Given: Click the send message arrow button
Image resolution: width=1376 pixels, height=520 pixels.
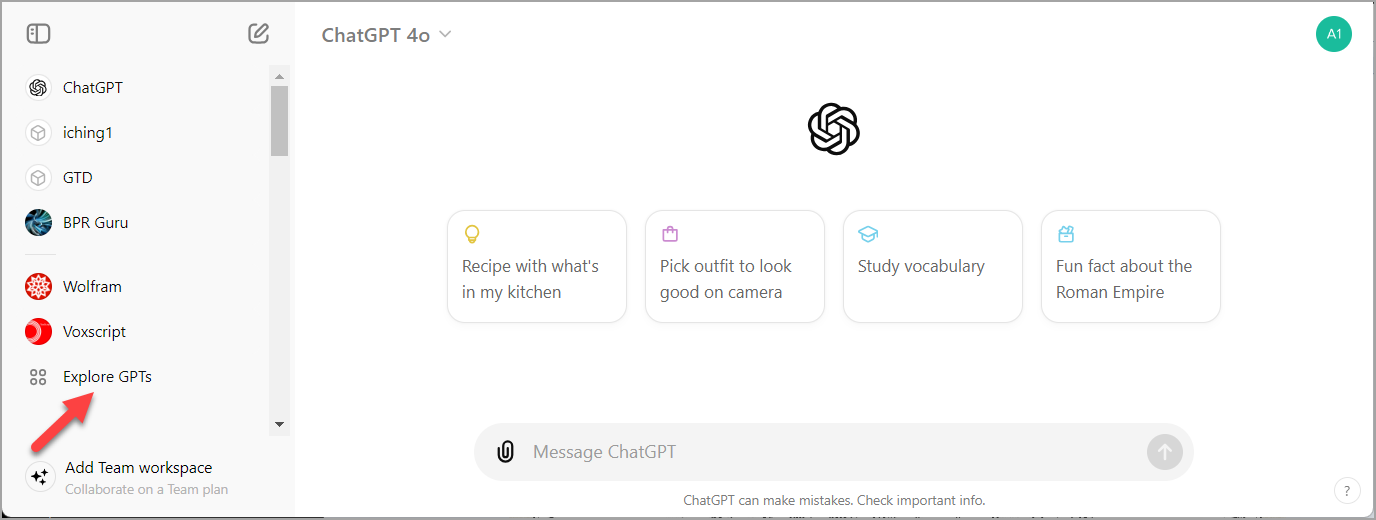Looking at the screenshot, I should [1164, 452].
